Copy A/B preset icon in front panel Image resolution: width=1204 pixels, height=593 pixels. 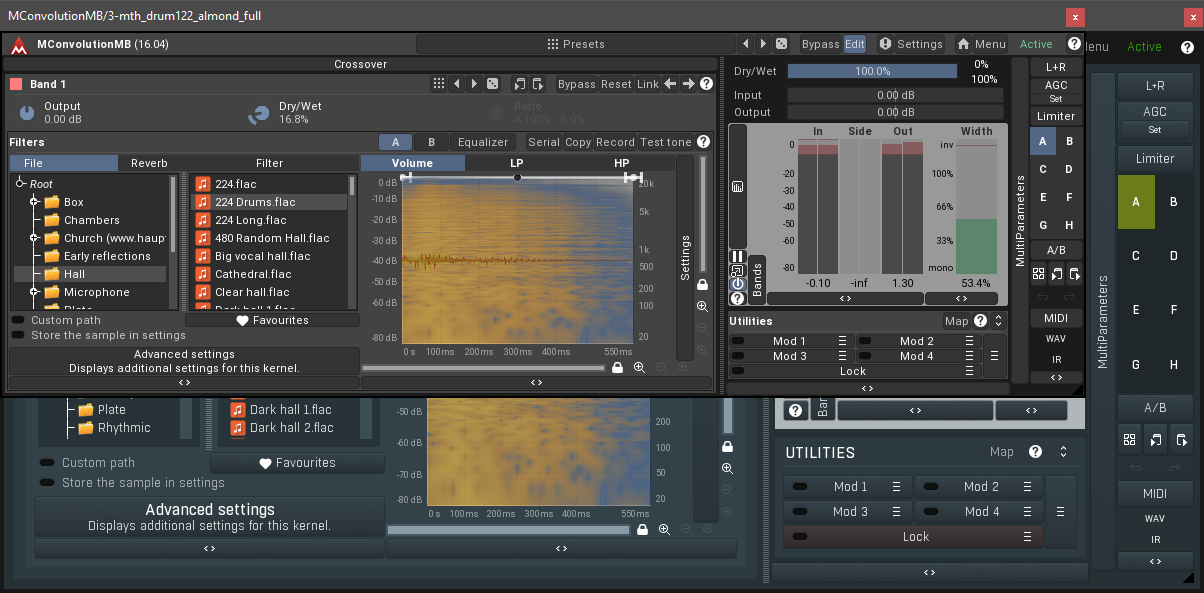click(1056, 273)
